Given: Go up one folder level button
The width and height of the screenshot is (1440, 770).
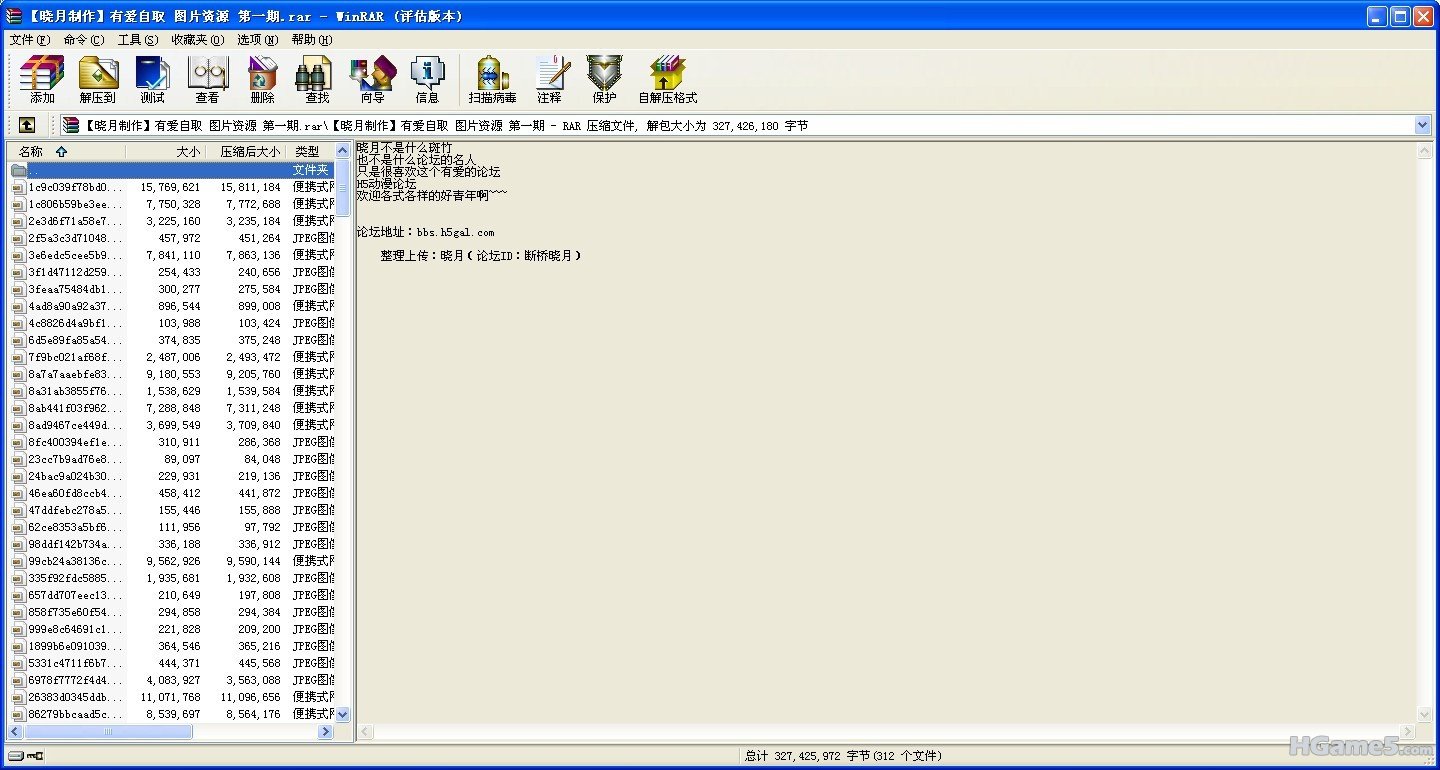Looking at the screenshot, I should click(27, 125).
